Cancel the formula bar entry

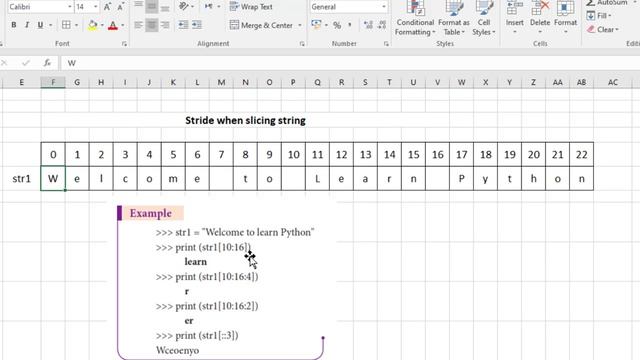click(4, 63)
